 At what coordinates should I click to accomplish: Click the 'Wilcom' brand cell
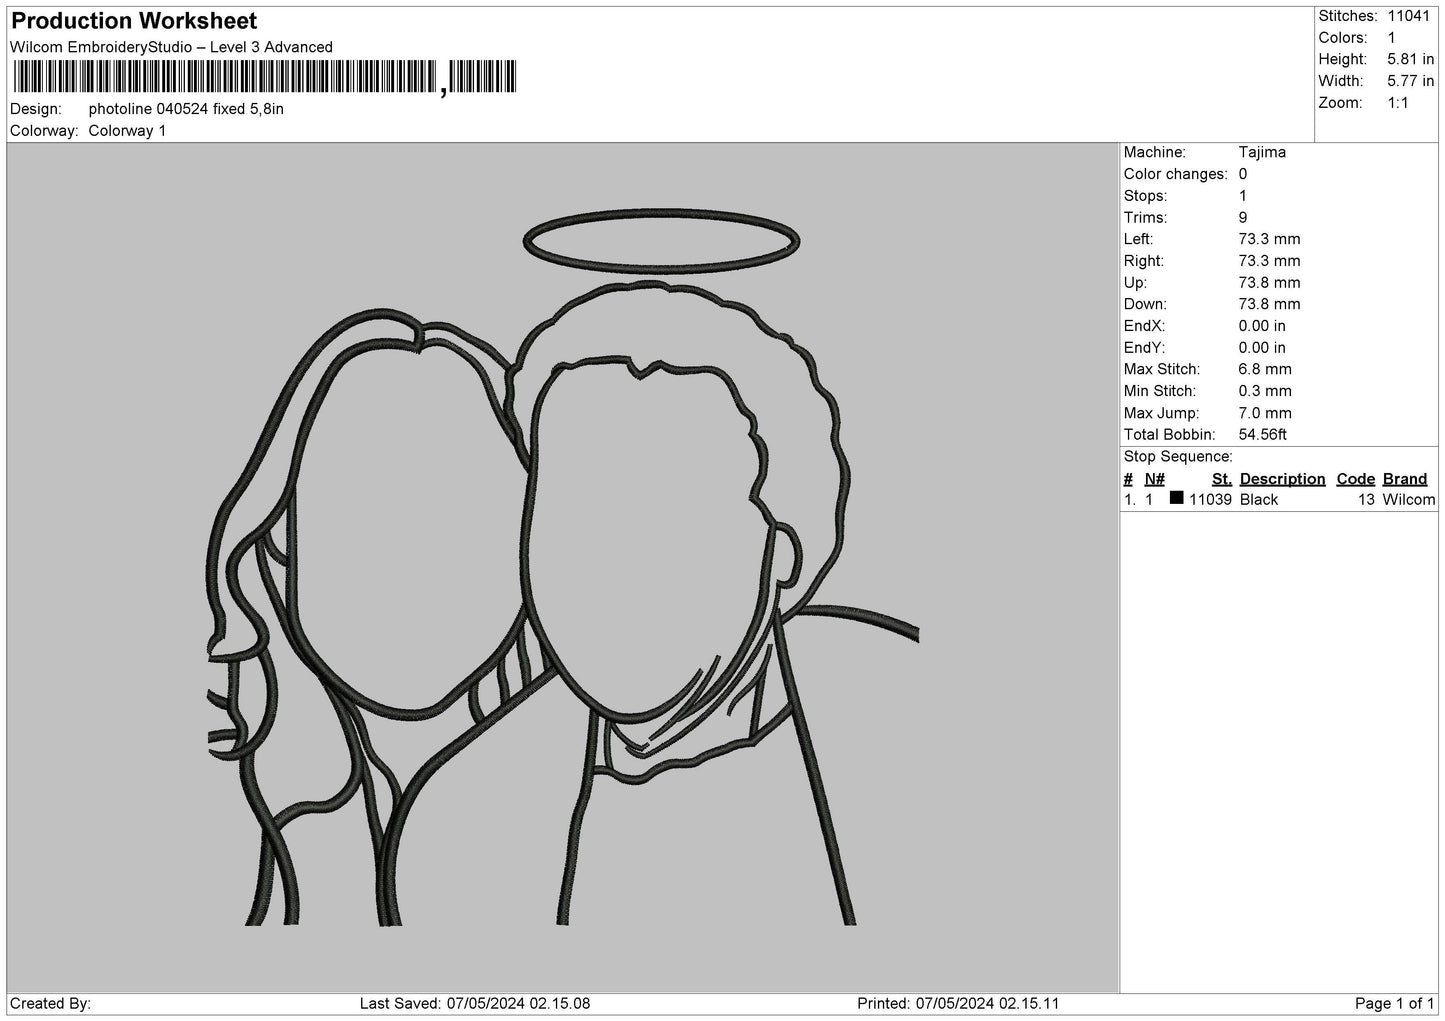[1408, 500]
